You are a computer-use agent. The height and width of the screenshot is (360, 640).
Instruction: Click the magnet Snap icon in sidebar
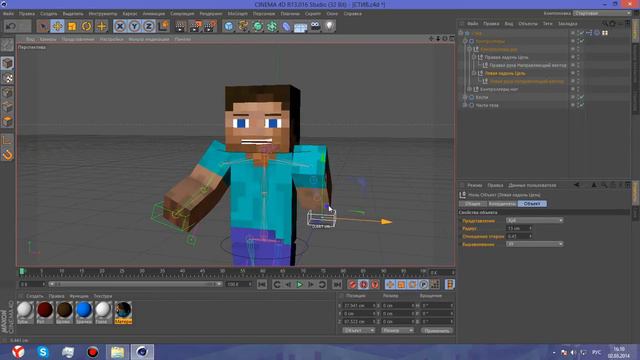[7, 155]
